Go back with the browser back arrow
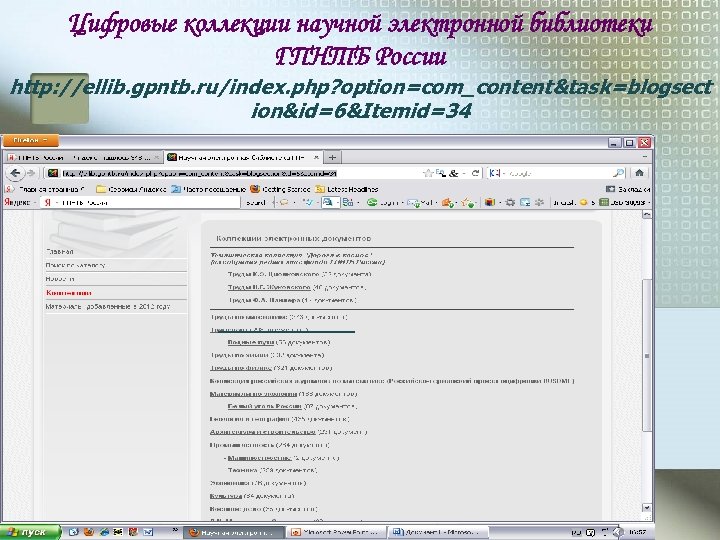This screenshot has width=720, height=540. click(15, 173)
